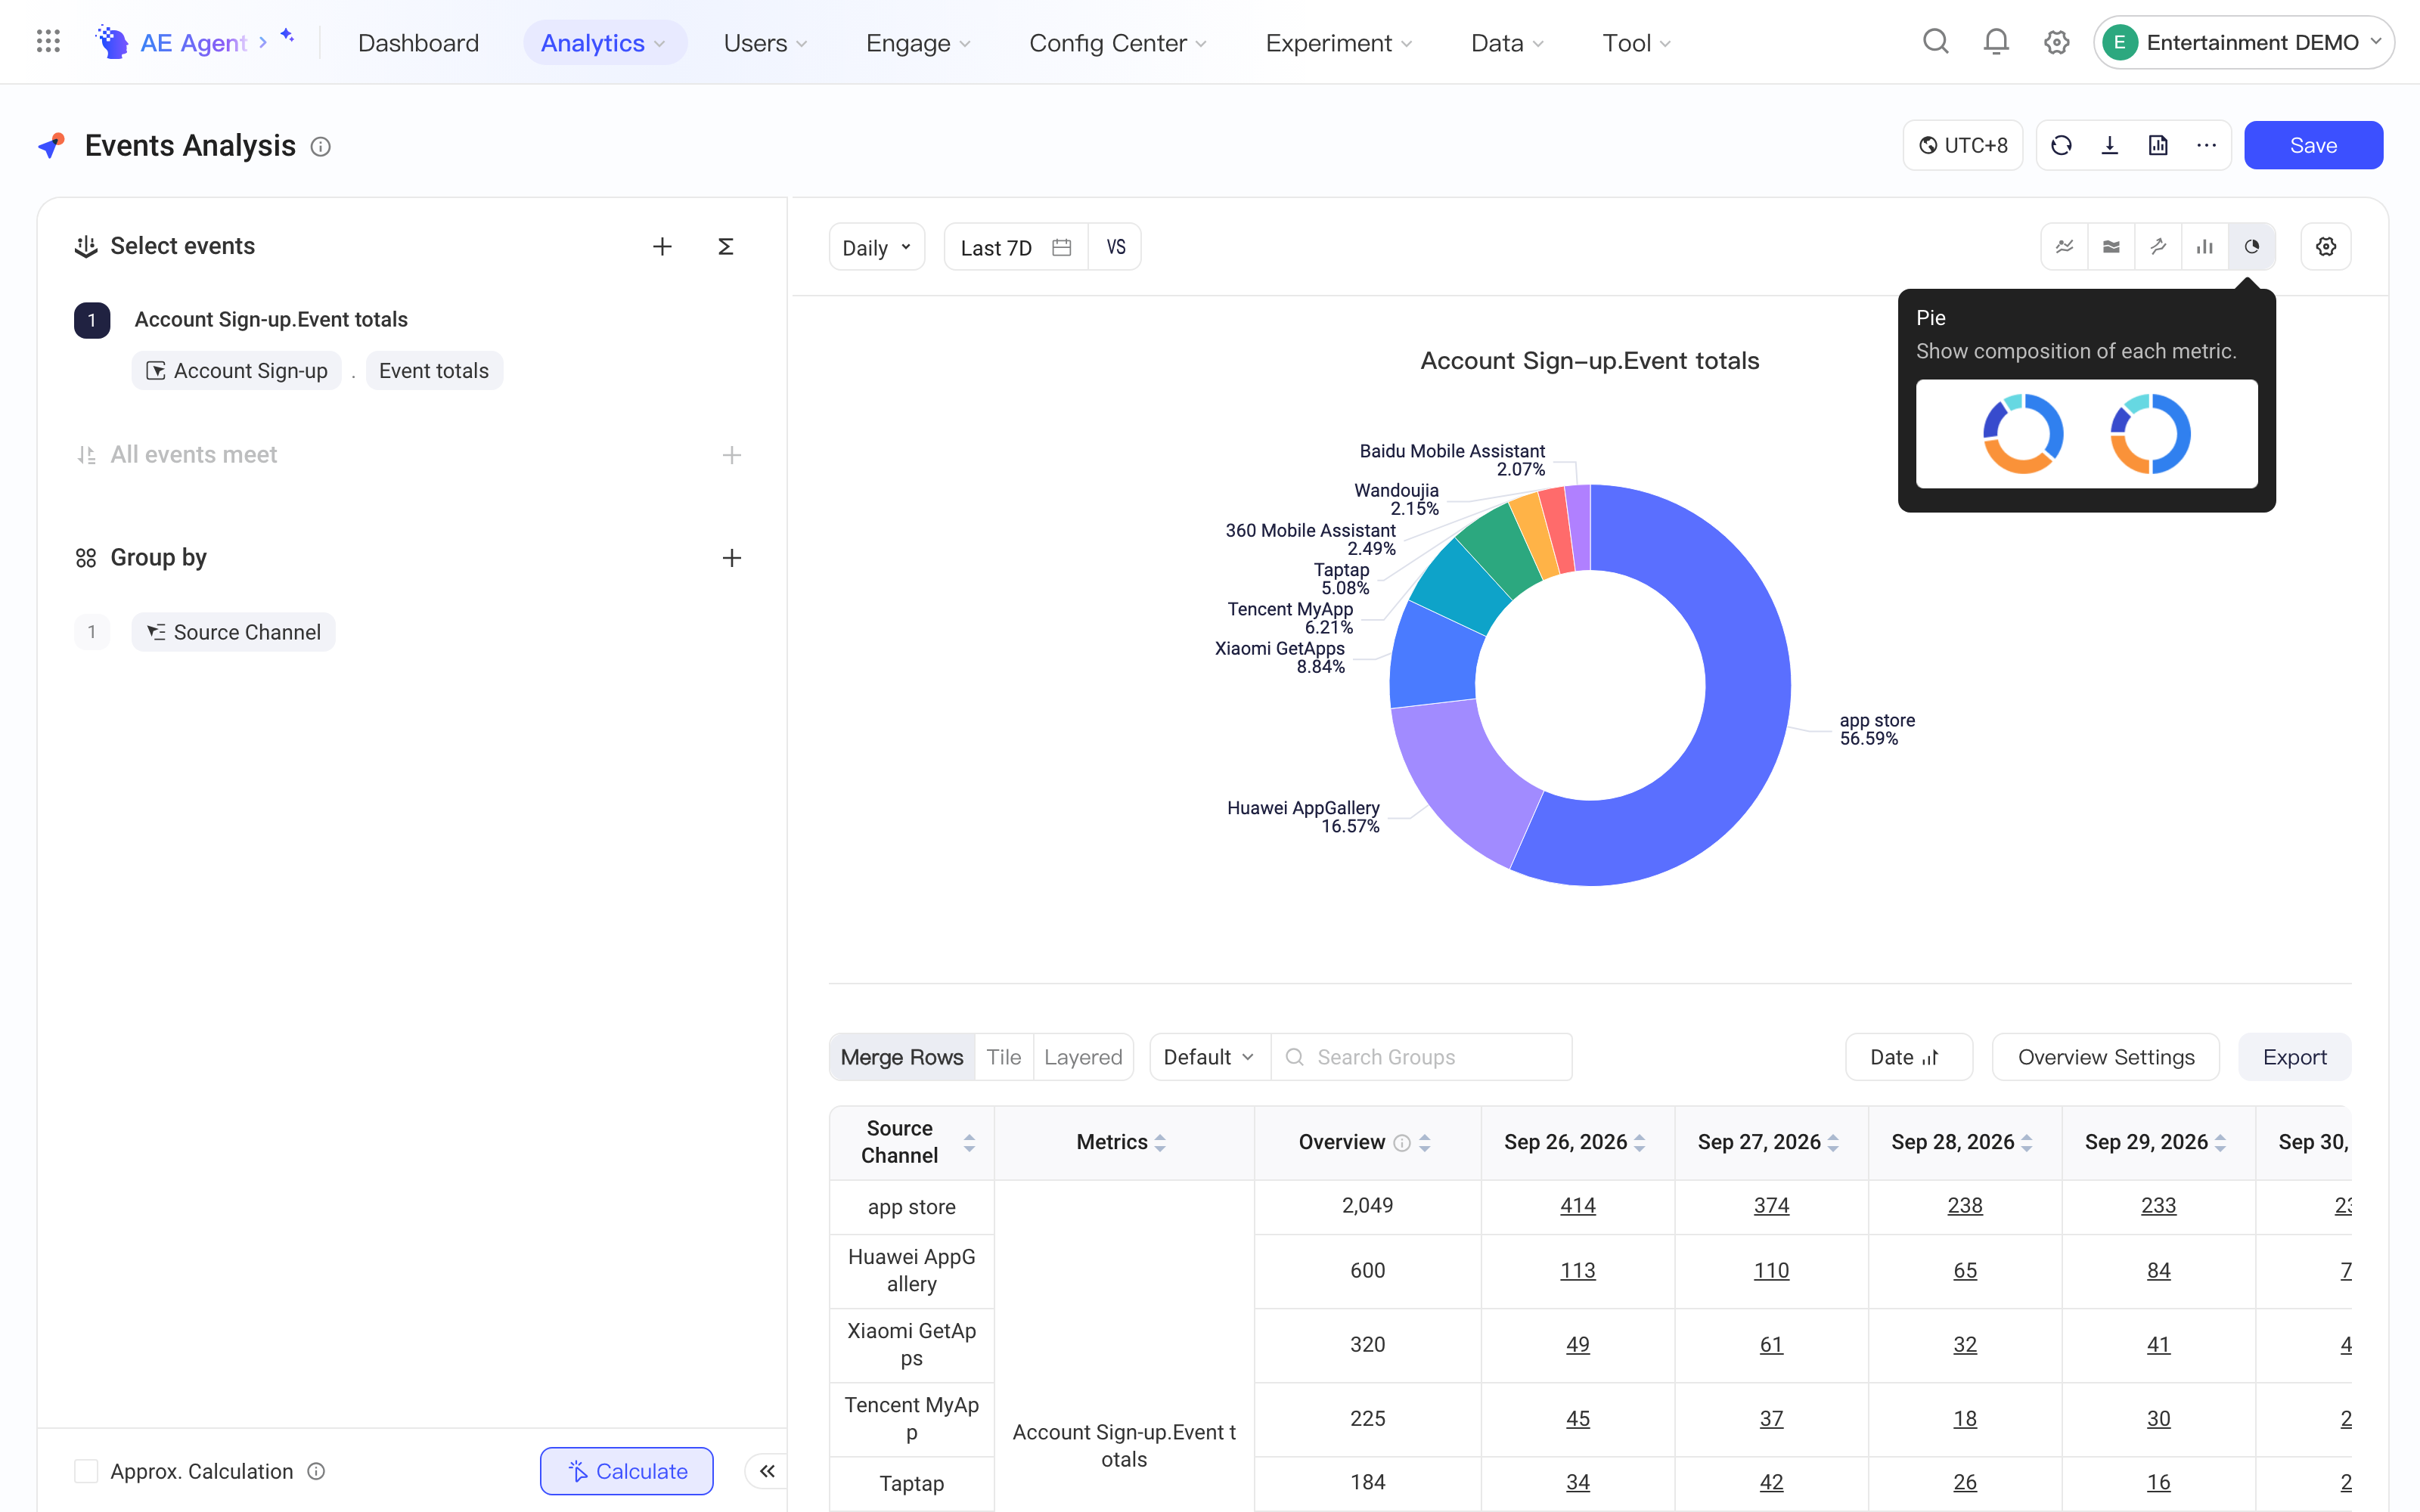
Task: Open the Engage menu
Action: click(918, 43)
